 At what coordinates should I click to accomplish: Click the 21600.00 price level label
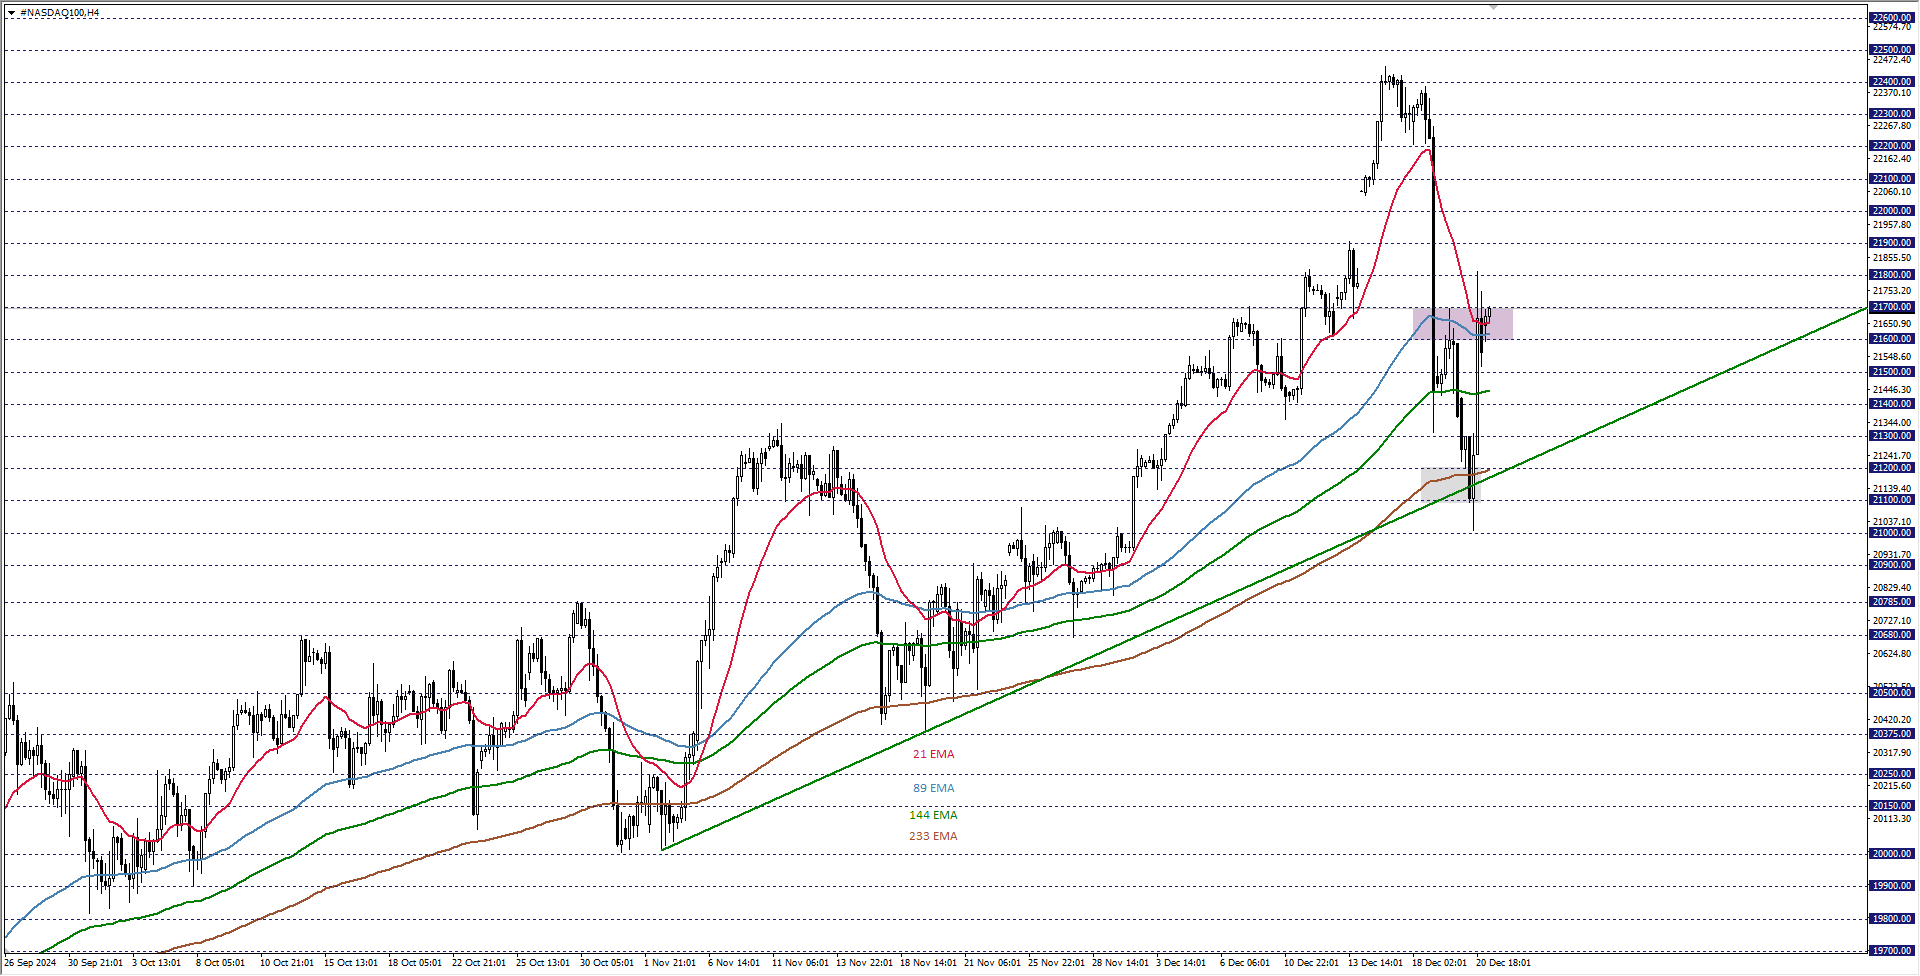point(1891,339)
